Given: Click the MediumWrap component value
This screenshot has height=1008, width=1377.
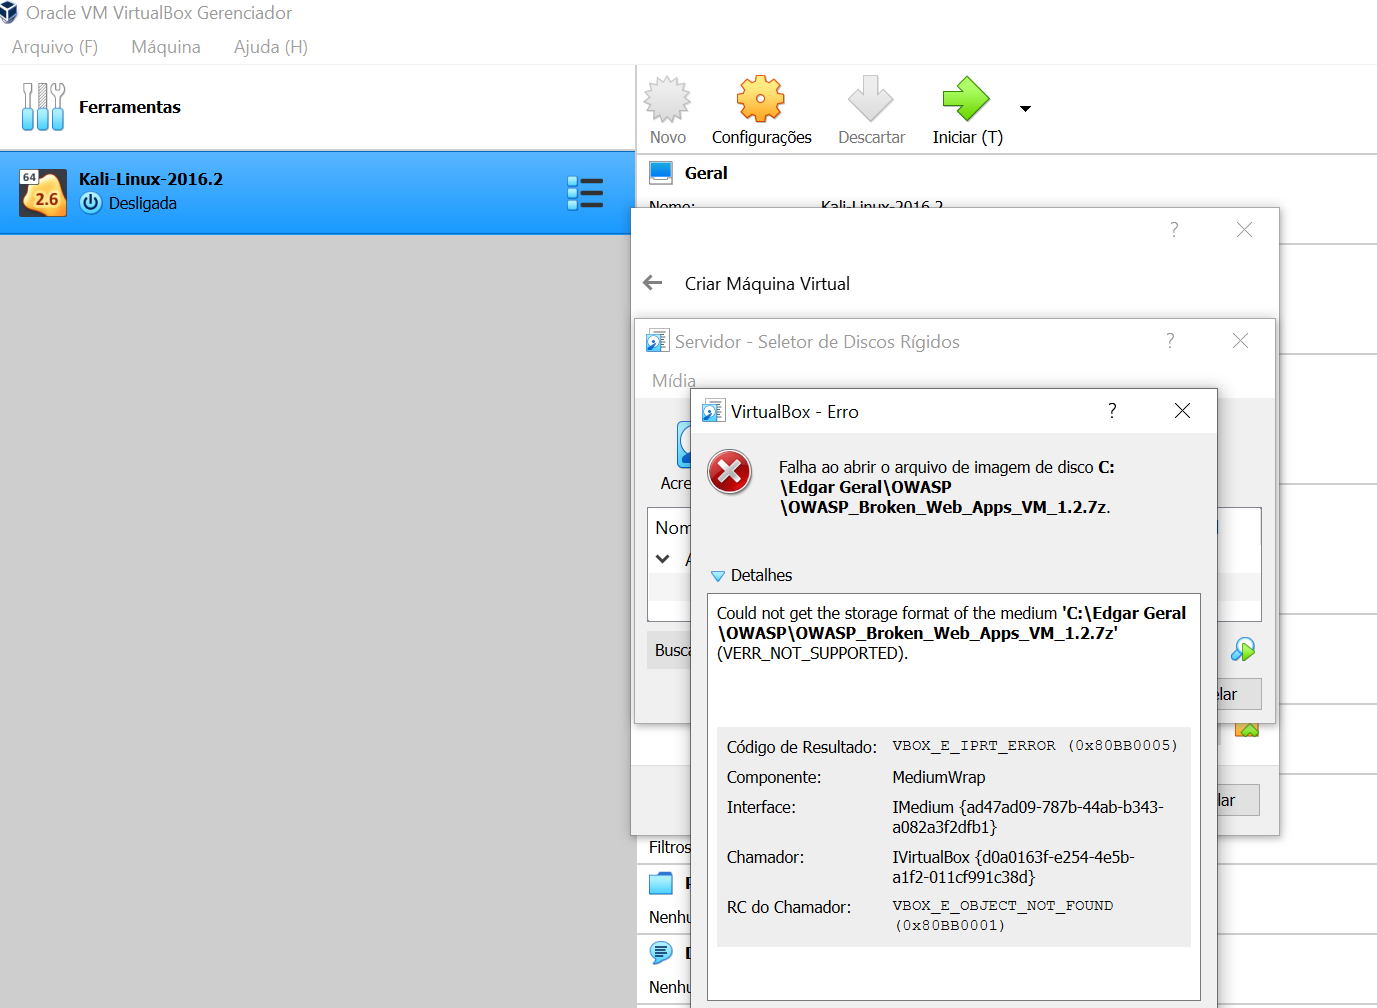Looking at the screenshot, I should coord(939,777).
